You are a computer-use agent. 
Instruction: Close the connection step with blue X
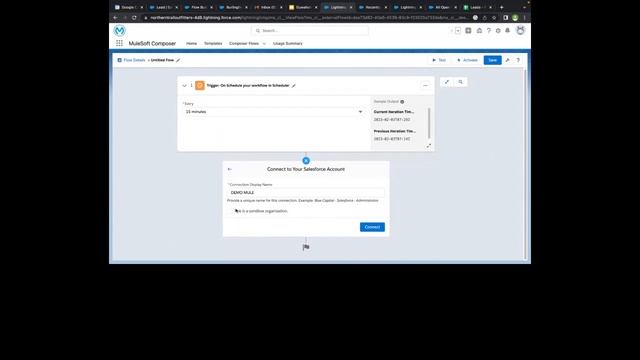point(306,161)
